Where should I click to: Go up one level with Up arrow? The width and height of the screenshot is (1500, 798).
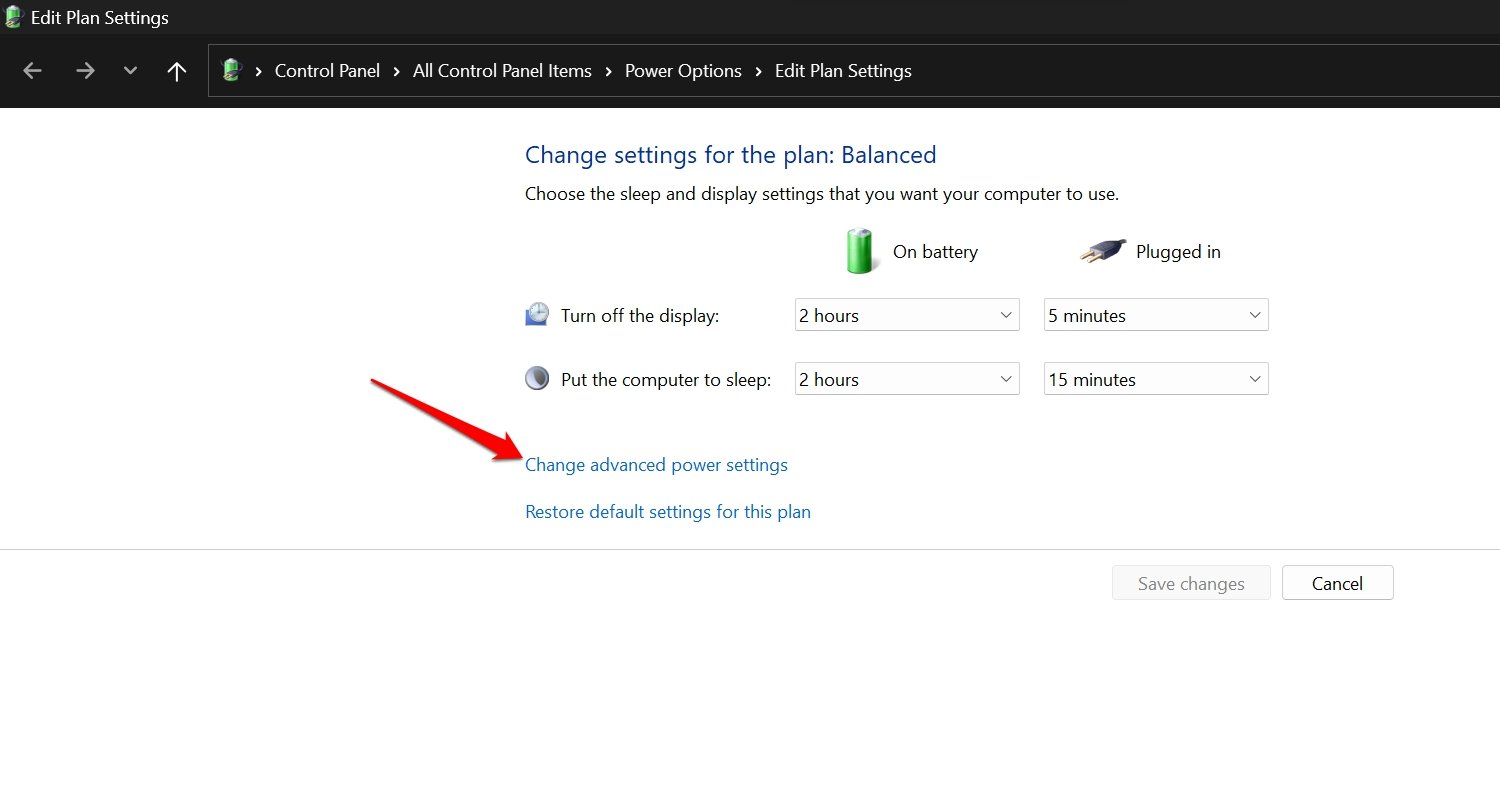coord(177,71)
